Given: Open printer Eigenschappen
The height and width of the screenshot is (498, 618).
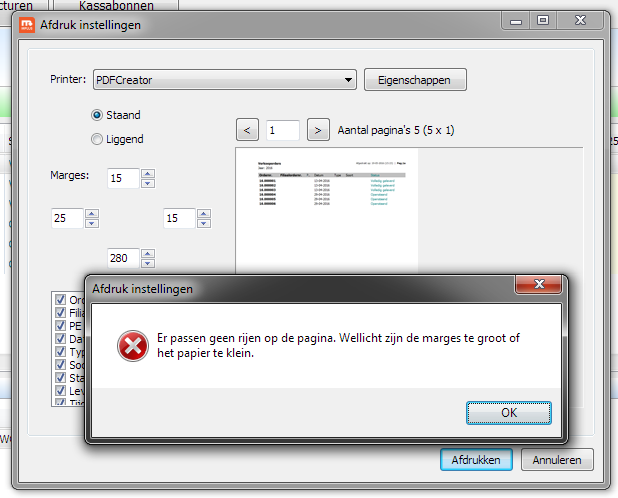Looking at the screenshot, I should (x=415, y=80).
